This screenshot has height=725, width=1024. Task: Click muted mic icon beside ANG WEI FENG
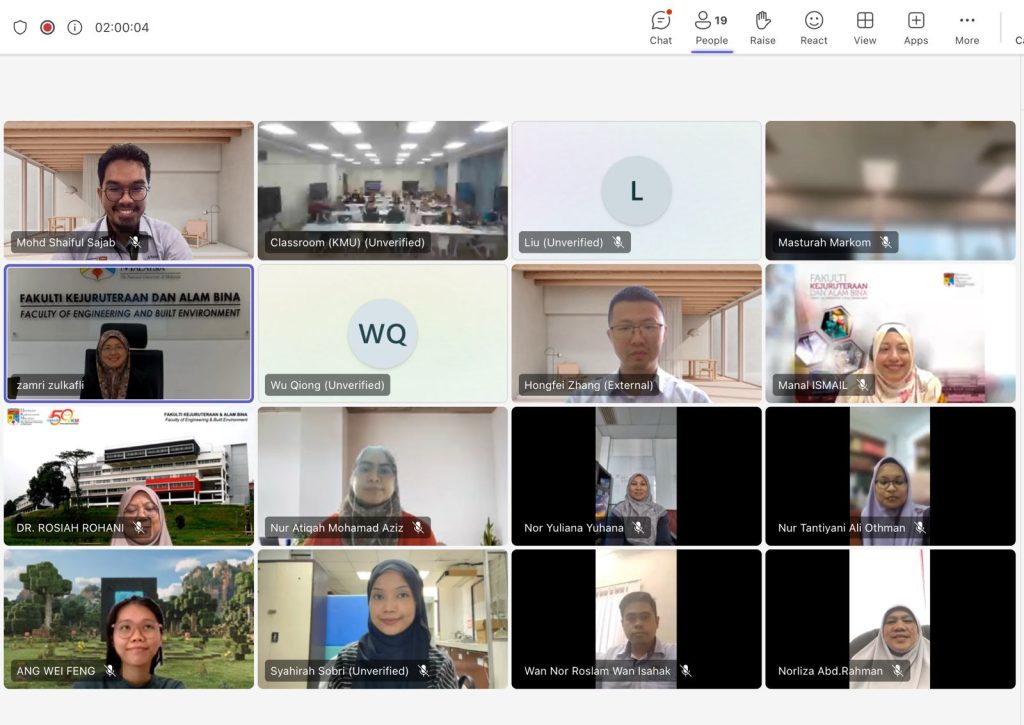pyautogui.click(x=110, y=671)
